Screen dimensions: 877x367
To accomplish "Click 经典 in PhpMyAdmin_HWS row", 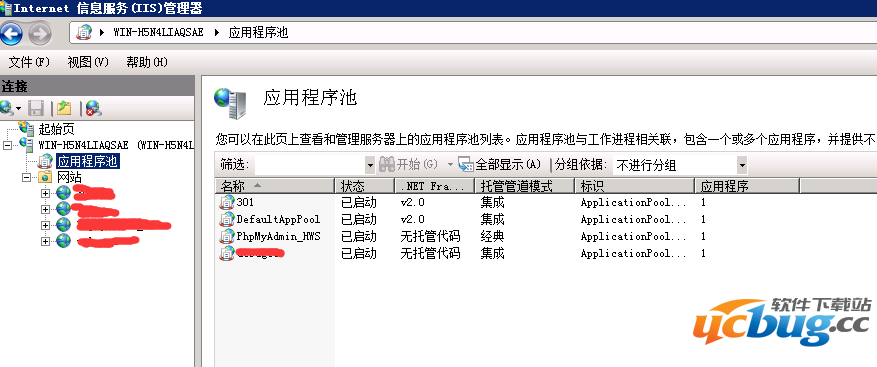I will coord(492,237).
